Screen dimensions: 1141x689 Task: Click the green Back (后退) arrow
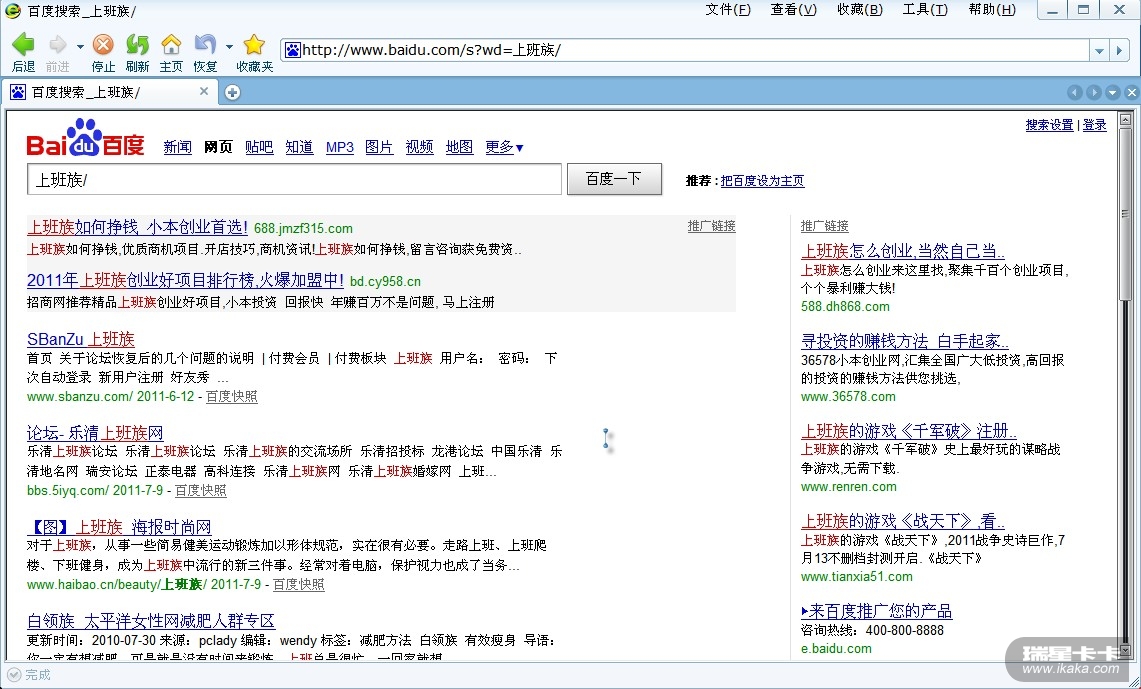pos(23,45)
